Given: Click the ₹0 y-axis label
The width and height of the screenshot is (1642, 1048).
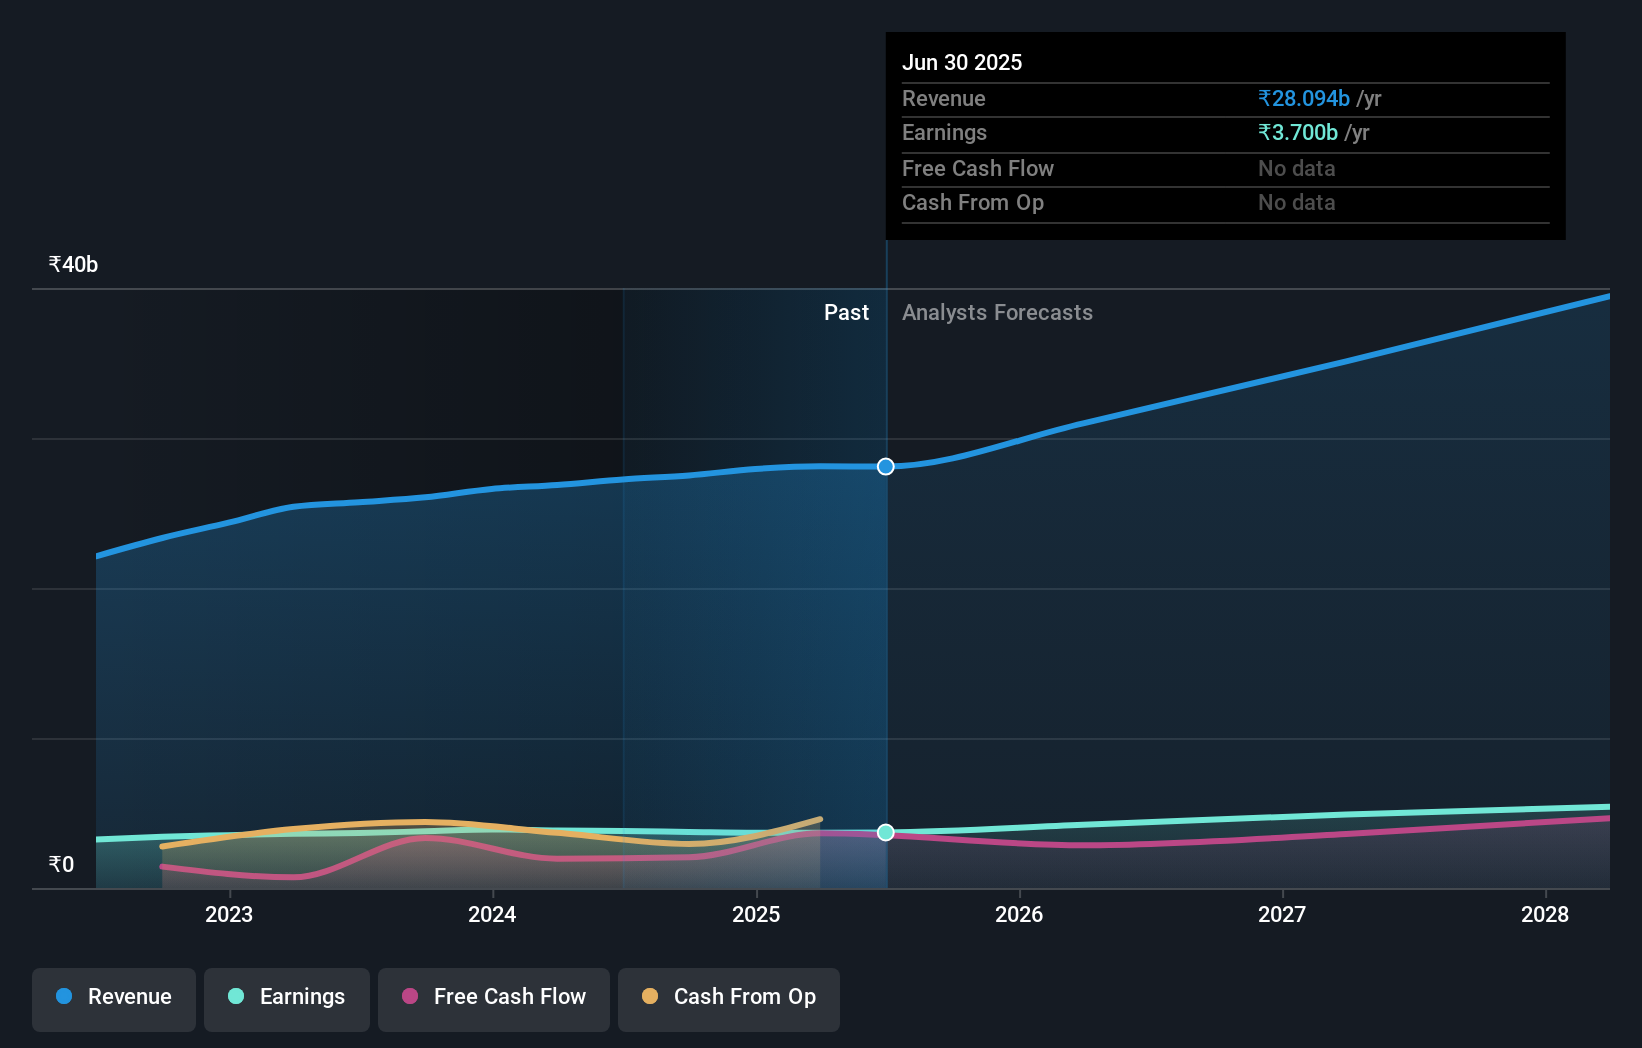Looking at the screenshot, I should [x=61, y=864].
